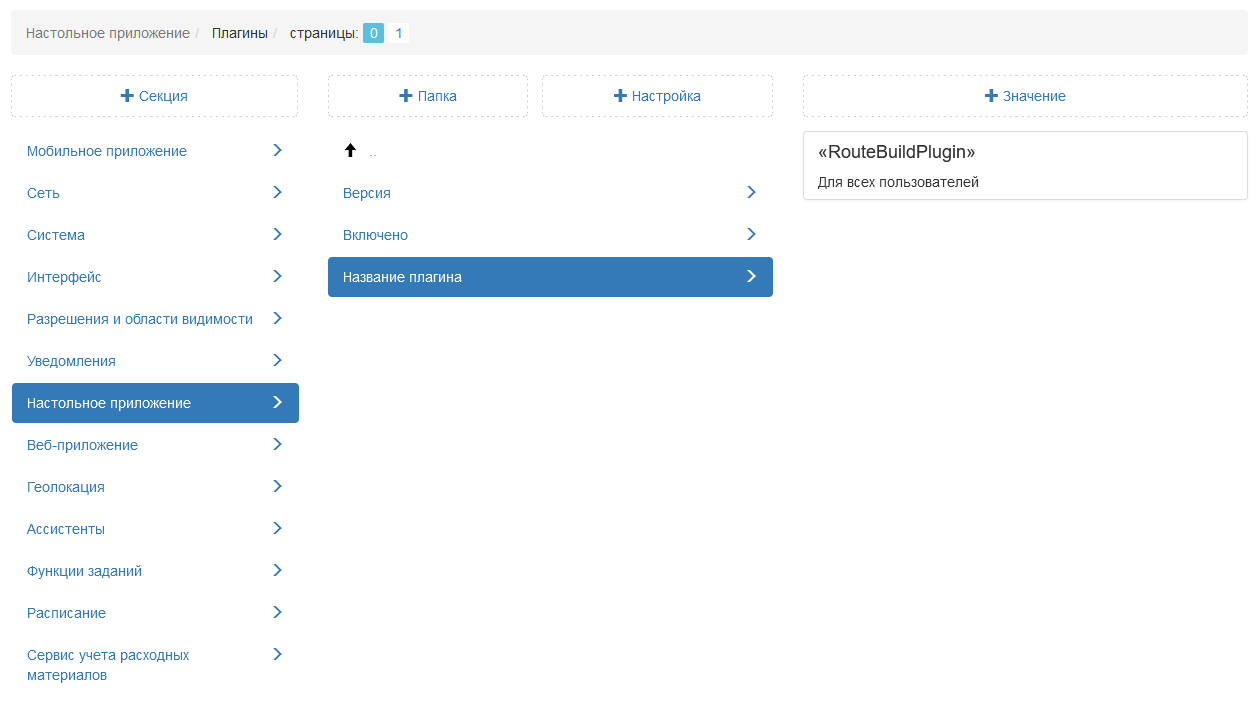Open the RouteBuildPlugin value card
The image size is (1258, 709).
click(1024, 165)
